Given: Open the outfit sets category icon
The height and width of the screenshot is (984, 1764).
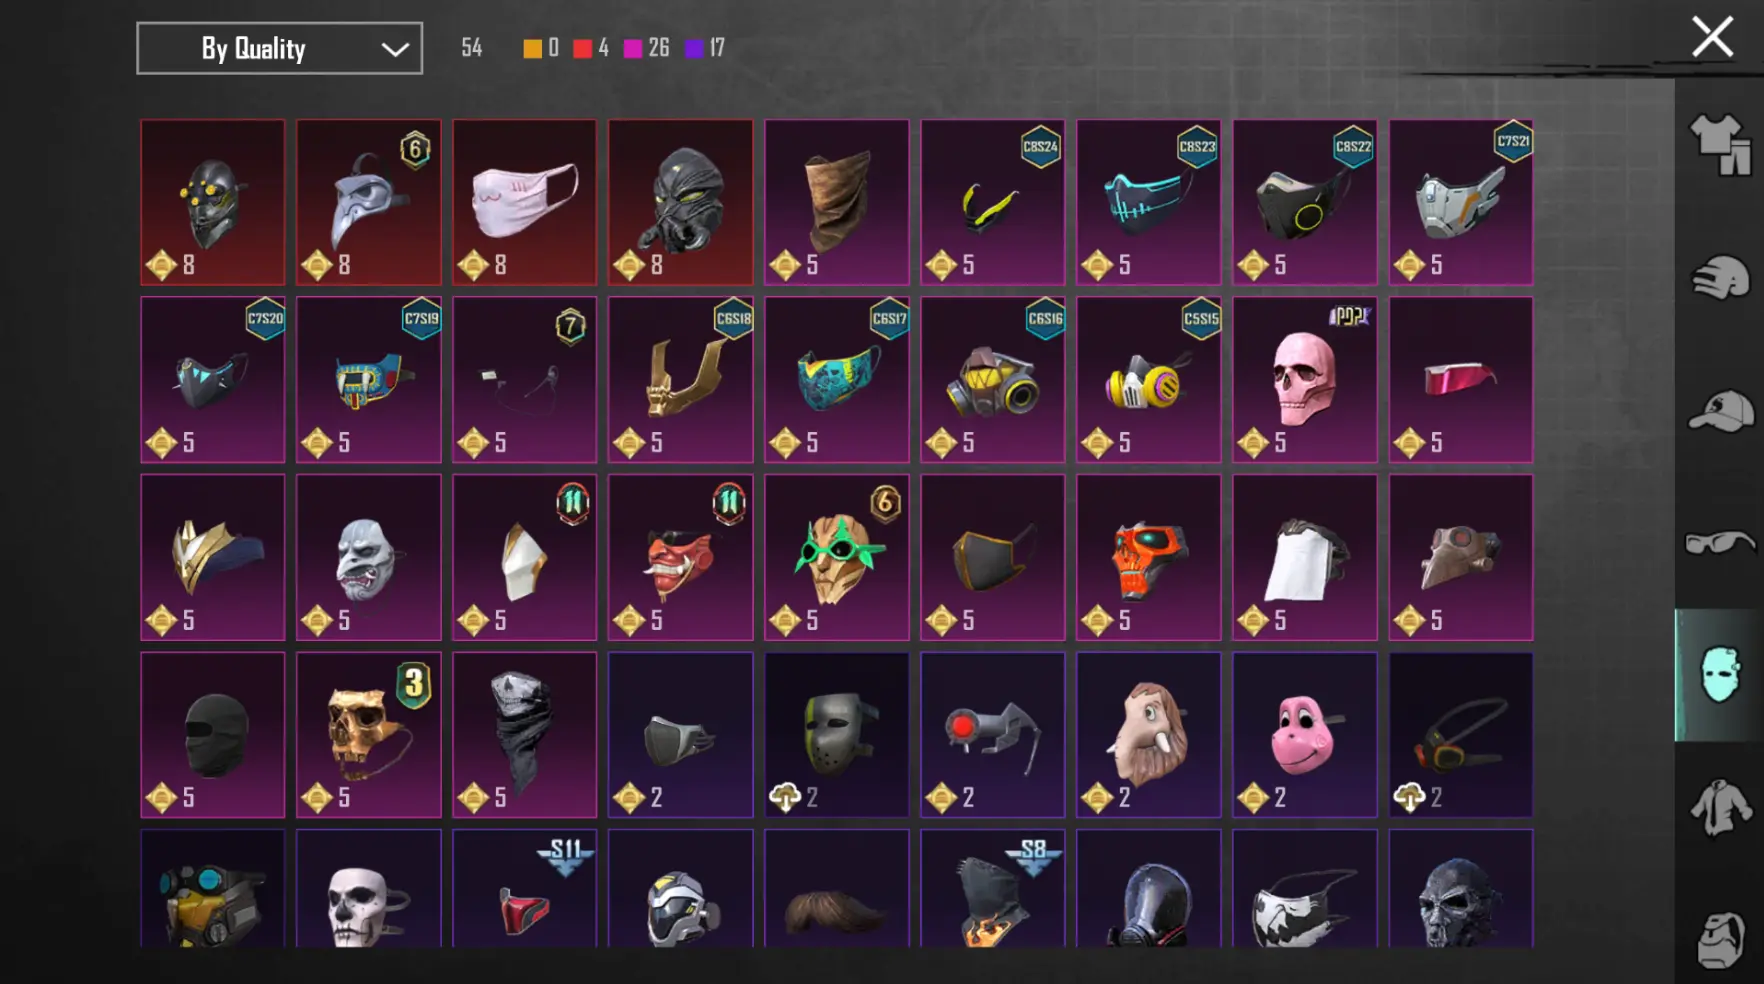Looking at the screenshot, I should click(x=1720, y=144).
